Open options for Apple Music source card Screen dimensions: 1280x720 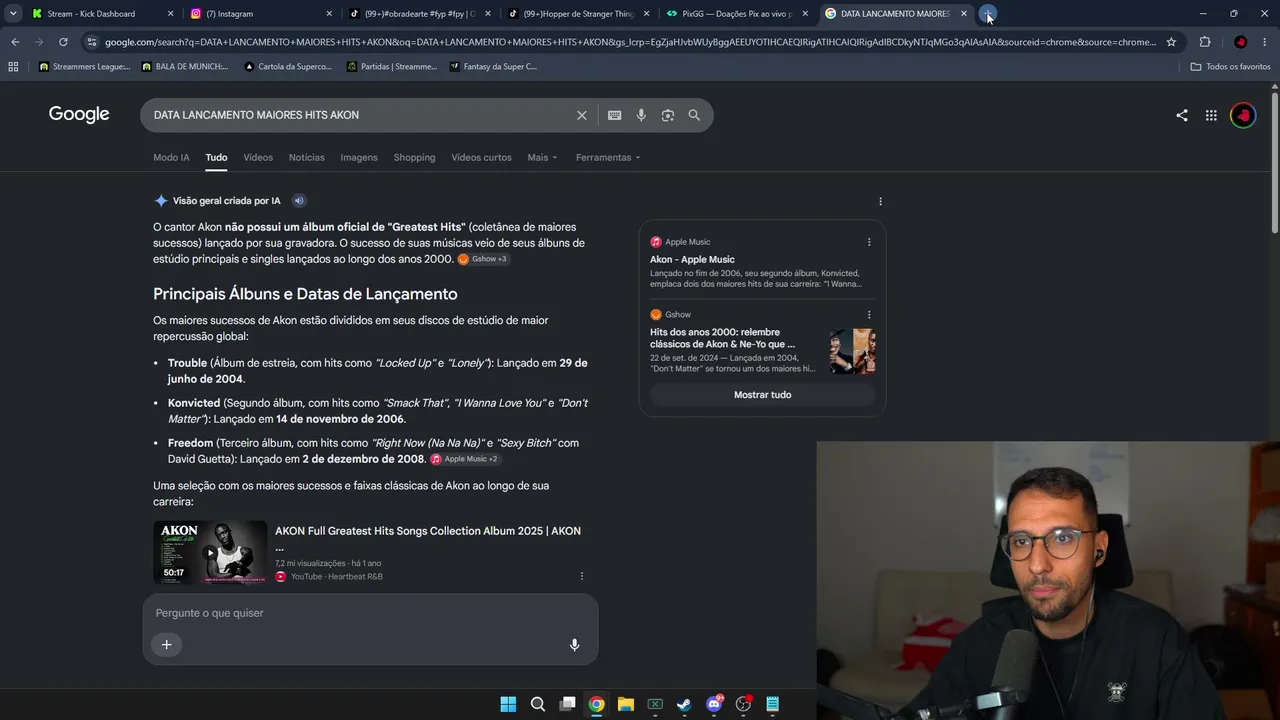[869, 242]
